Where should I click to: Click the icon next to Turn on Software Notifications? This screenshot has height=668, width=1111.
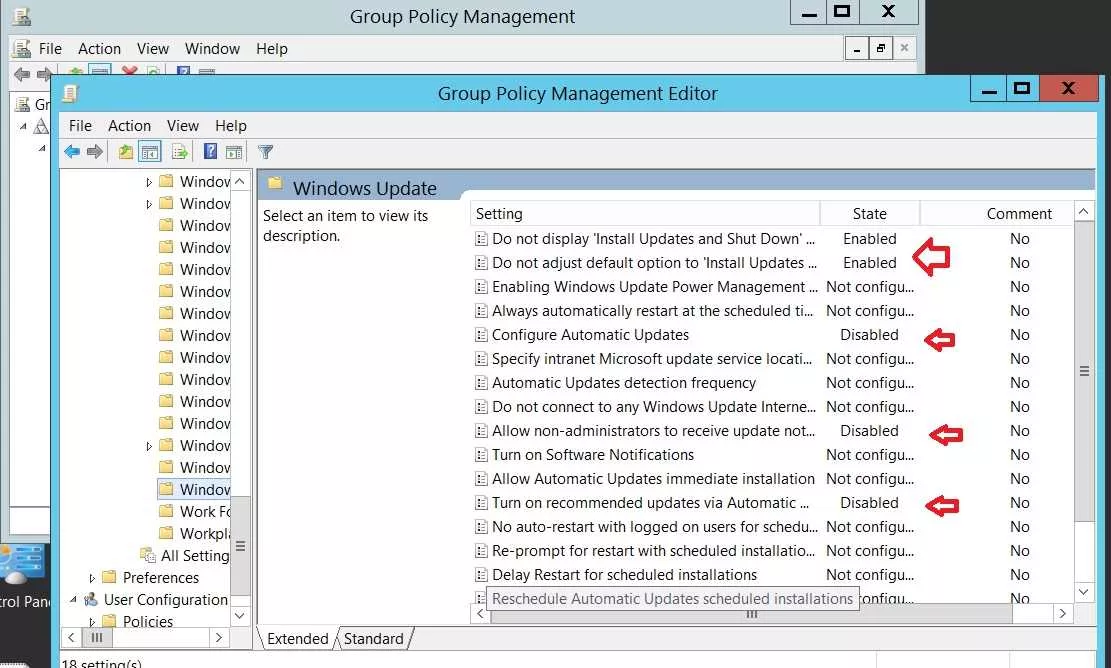pos(481,455)
